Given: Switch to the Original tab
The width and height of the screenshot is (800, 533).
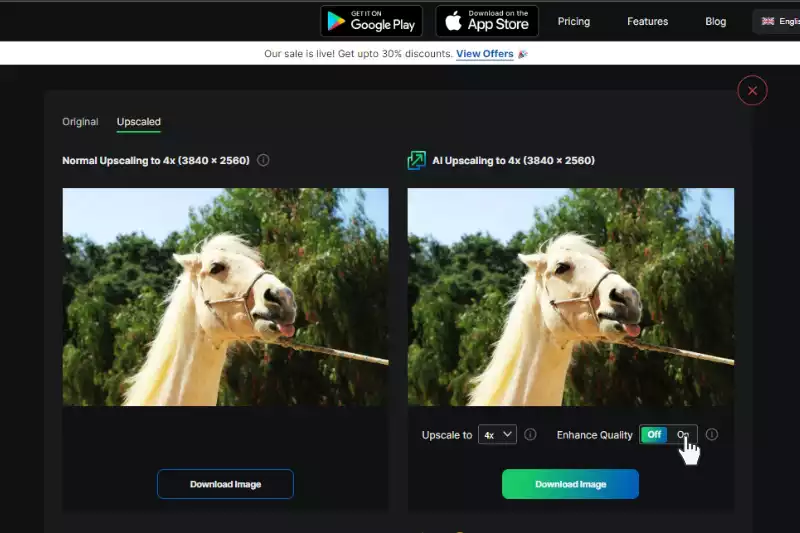Looking at the screenshot, I should click(80, 121).
